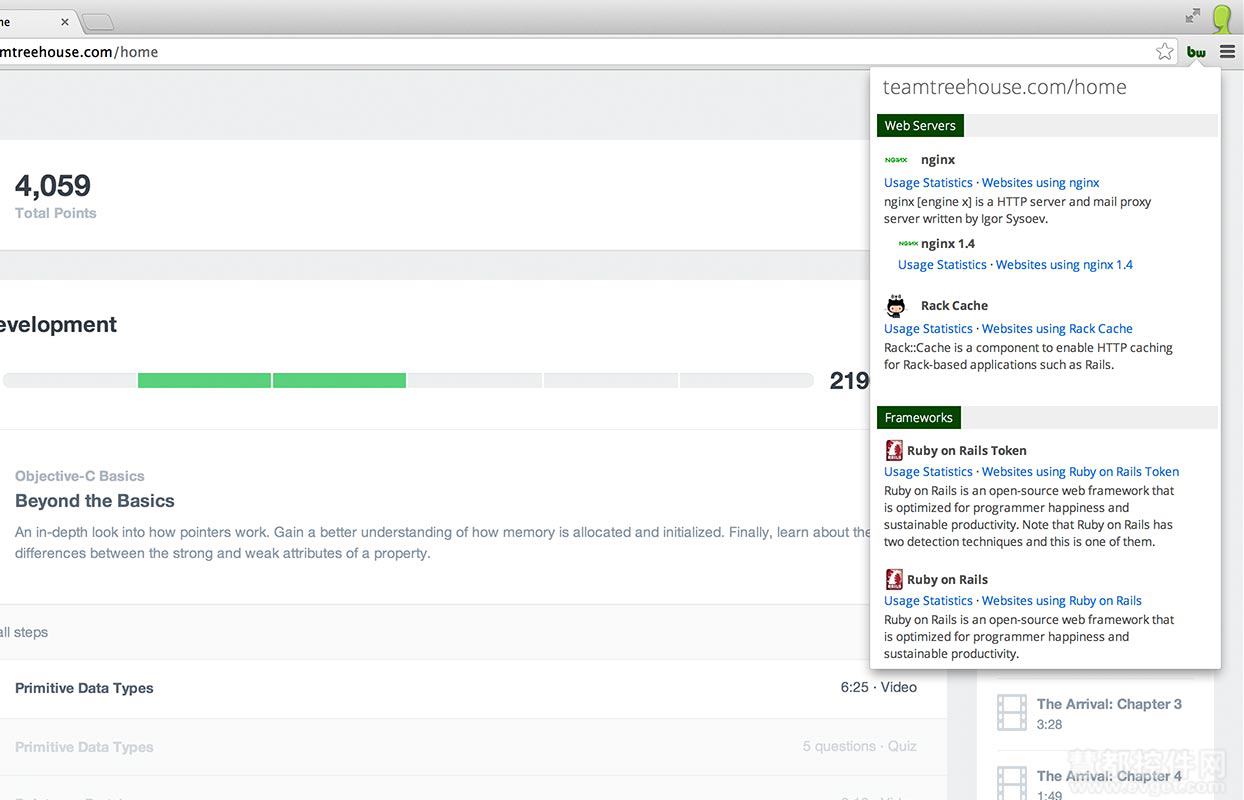Click the nginx logo icon
1244x800 pixels.
coord(896,159)
